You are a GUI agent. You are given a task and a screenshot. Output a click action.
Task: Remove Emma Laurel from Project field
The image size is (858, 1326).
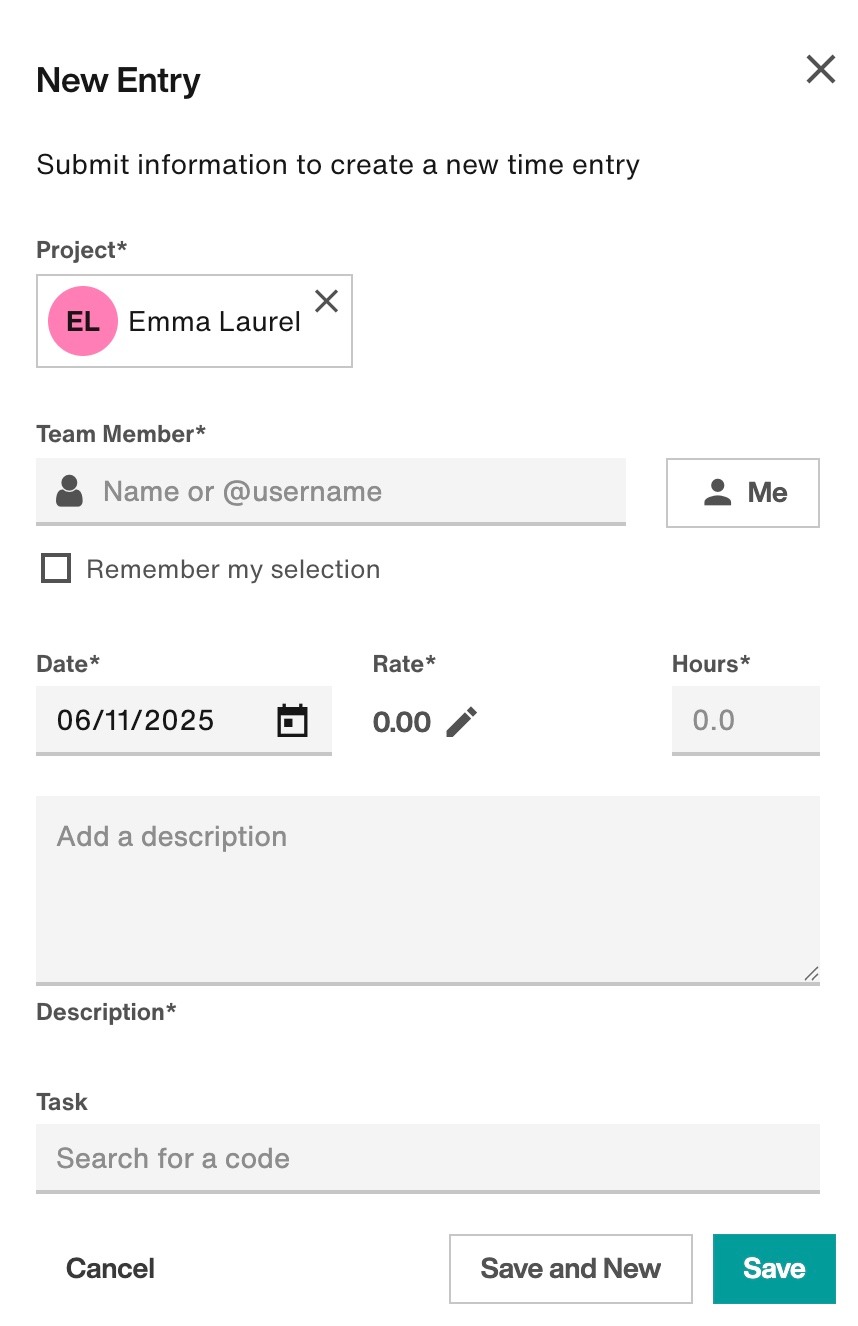326,300
